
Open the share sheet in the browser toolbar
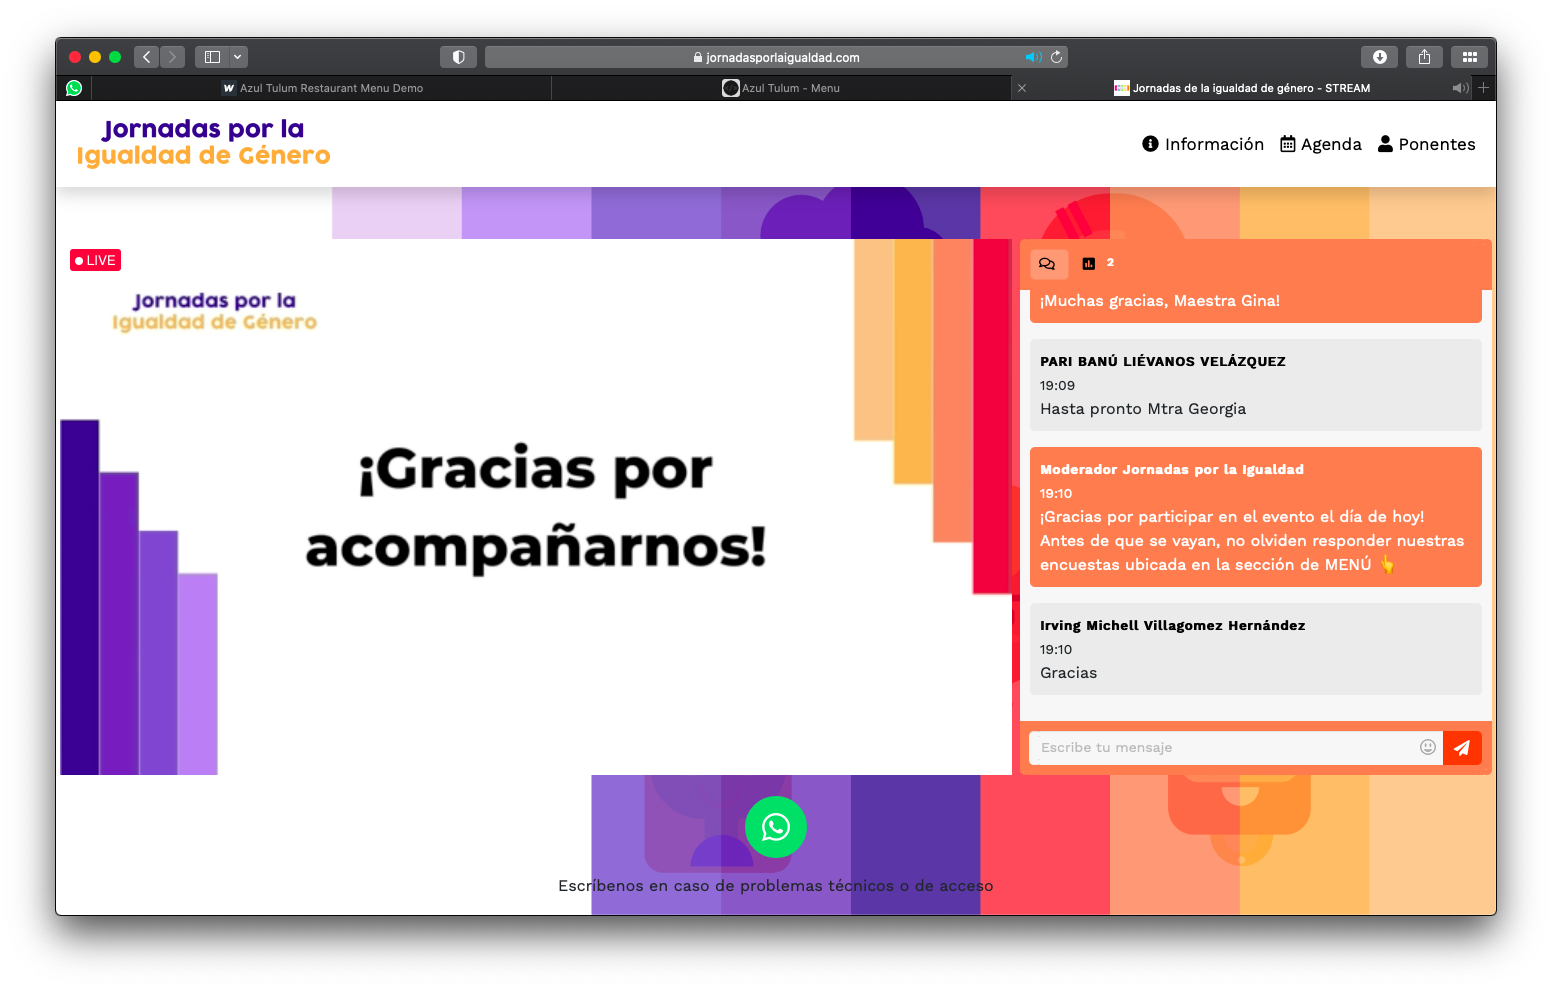coord(1424,57)
